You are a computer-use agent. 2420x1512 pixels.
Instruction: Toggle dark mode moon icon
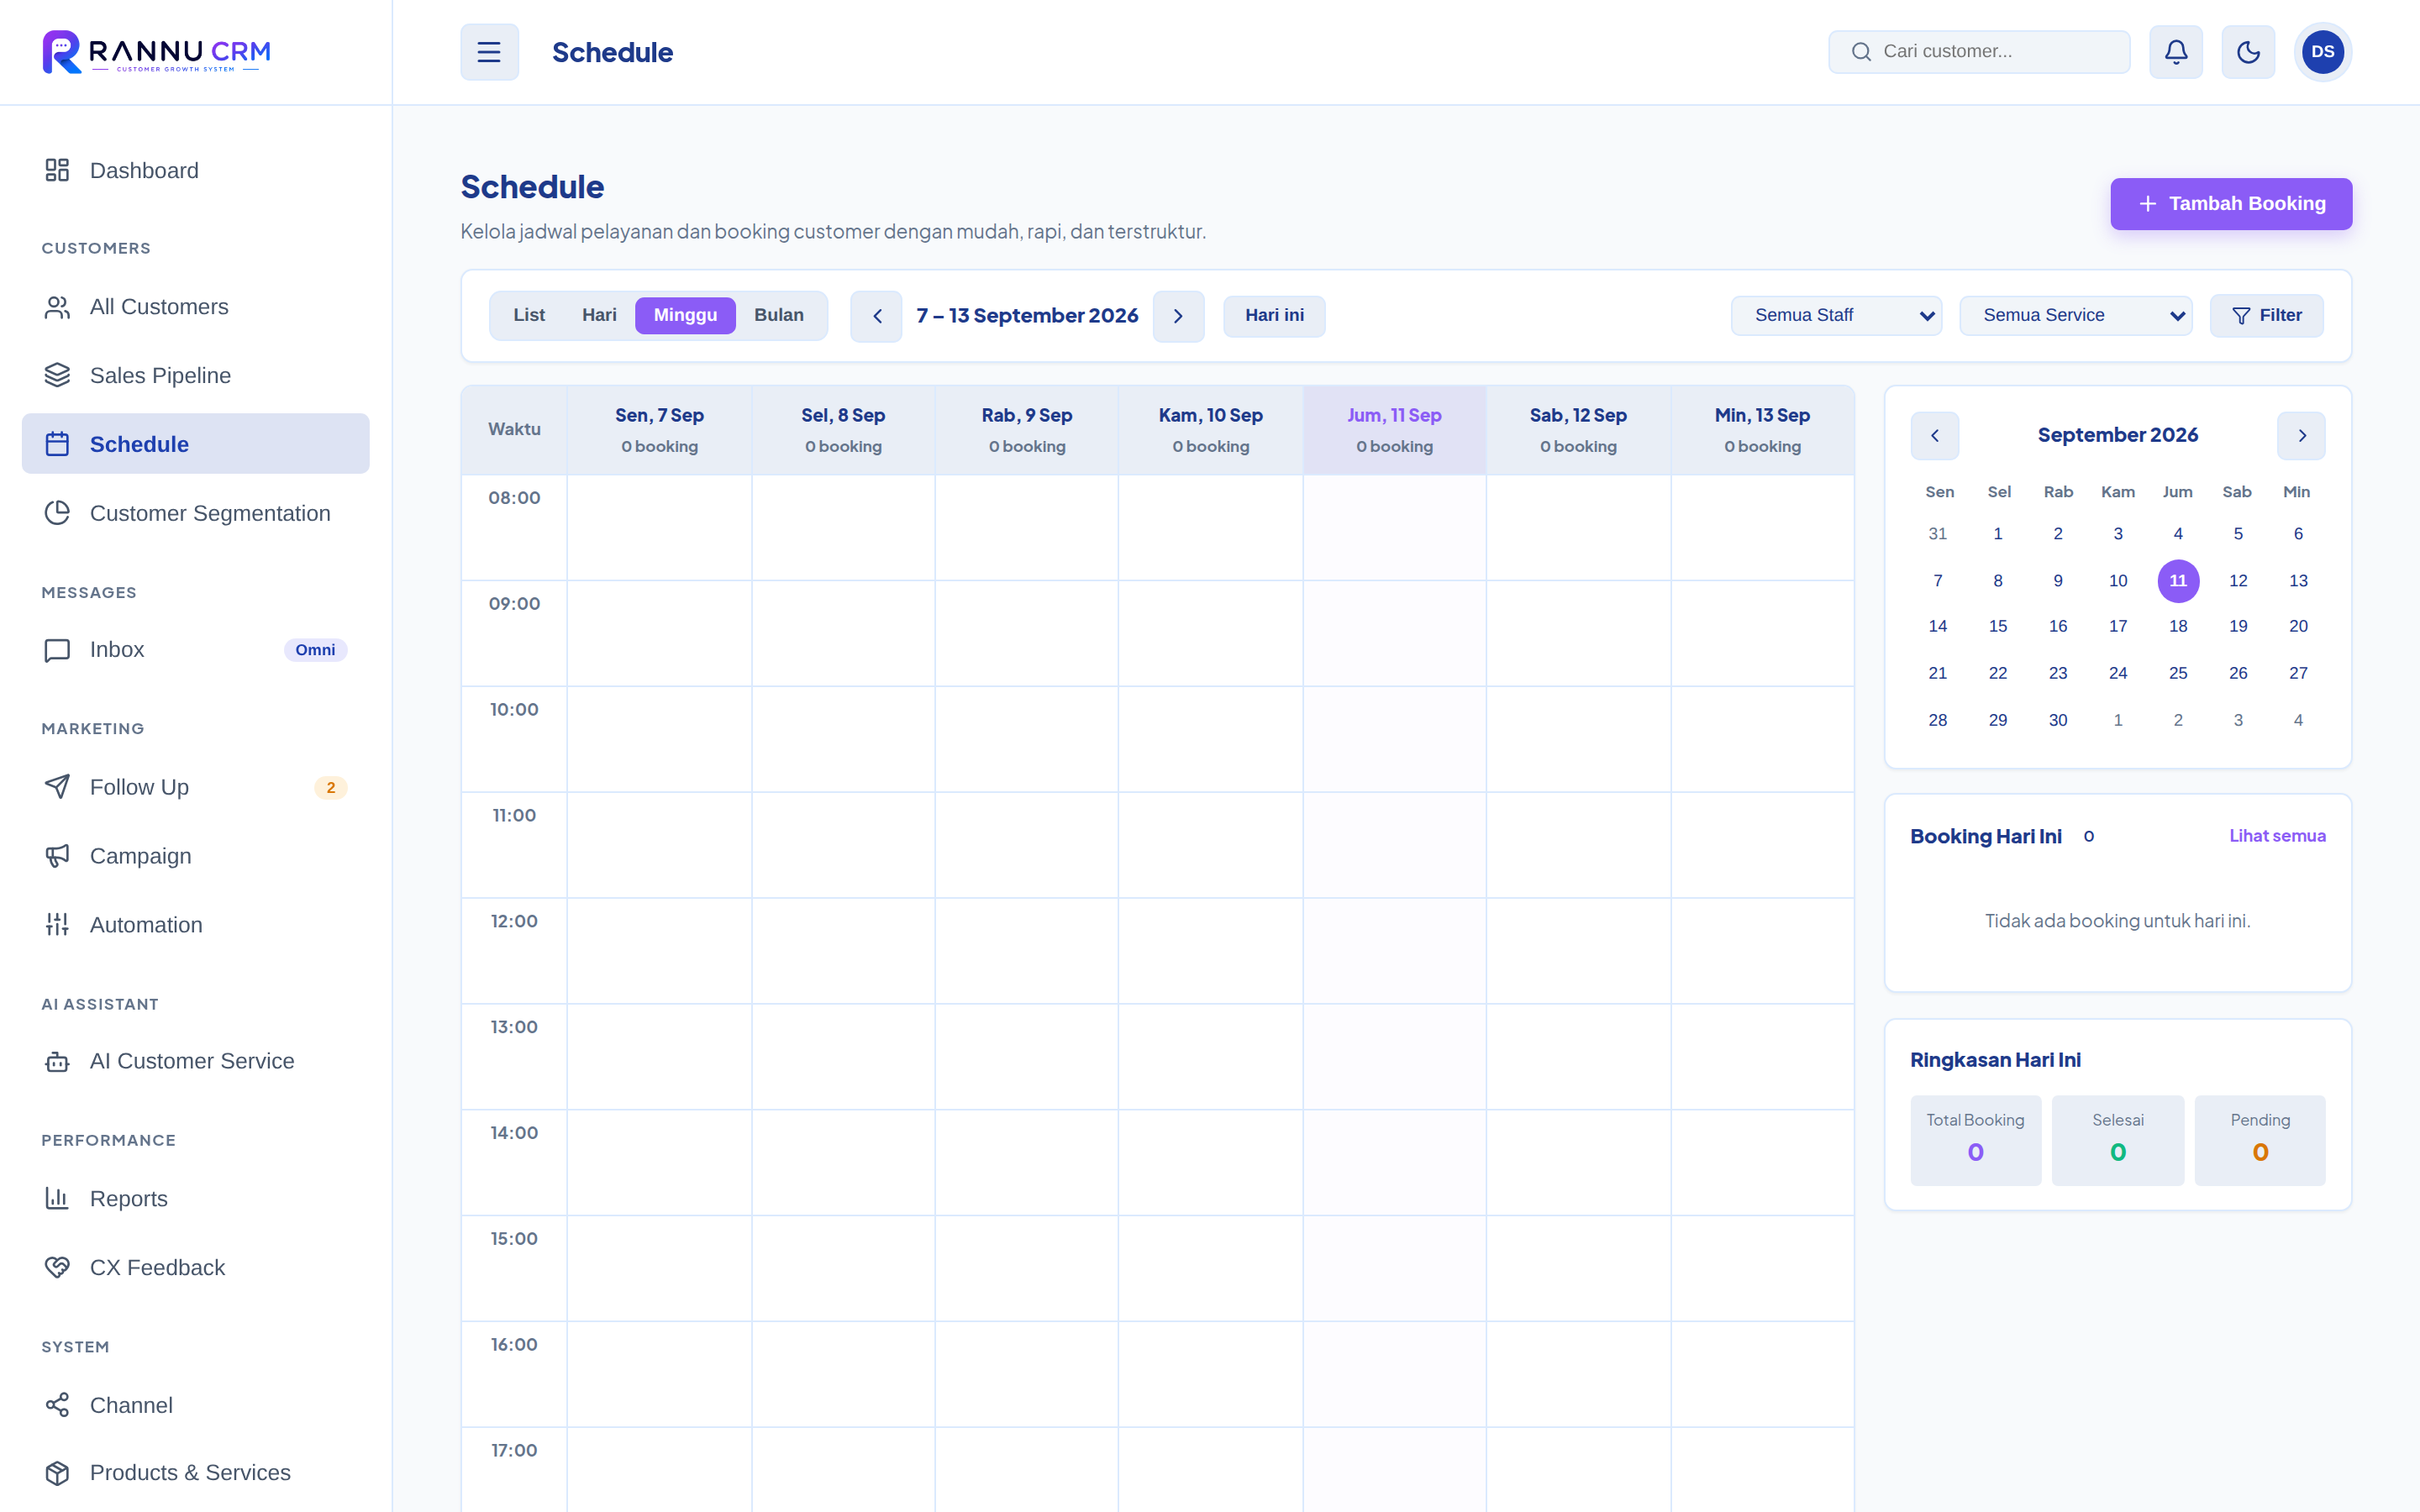[2248, 52]
